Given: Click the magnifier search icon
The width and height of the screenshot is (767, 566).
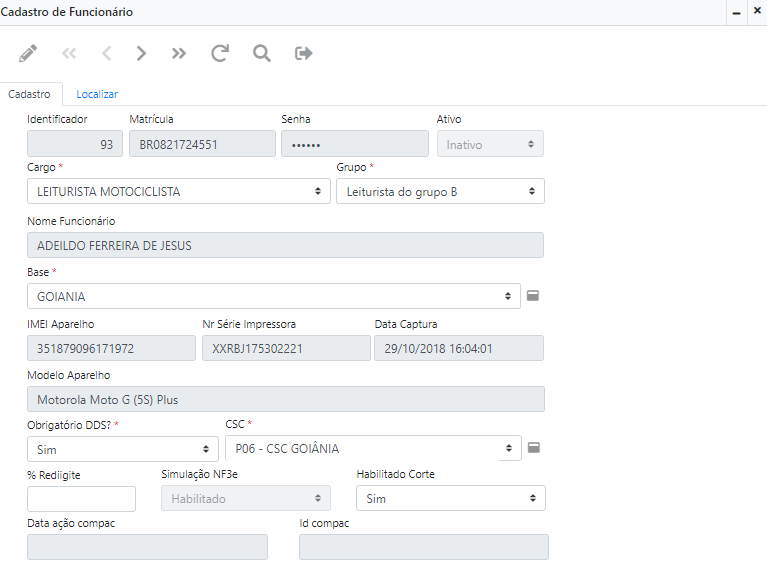Looking at the screenshot, I should [x=262, y=53].
